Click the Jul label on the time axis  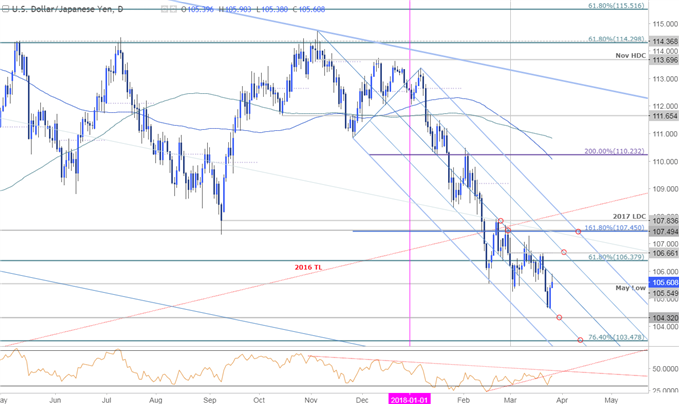[107, 400]
